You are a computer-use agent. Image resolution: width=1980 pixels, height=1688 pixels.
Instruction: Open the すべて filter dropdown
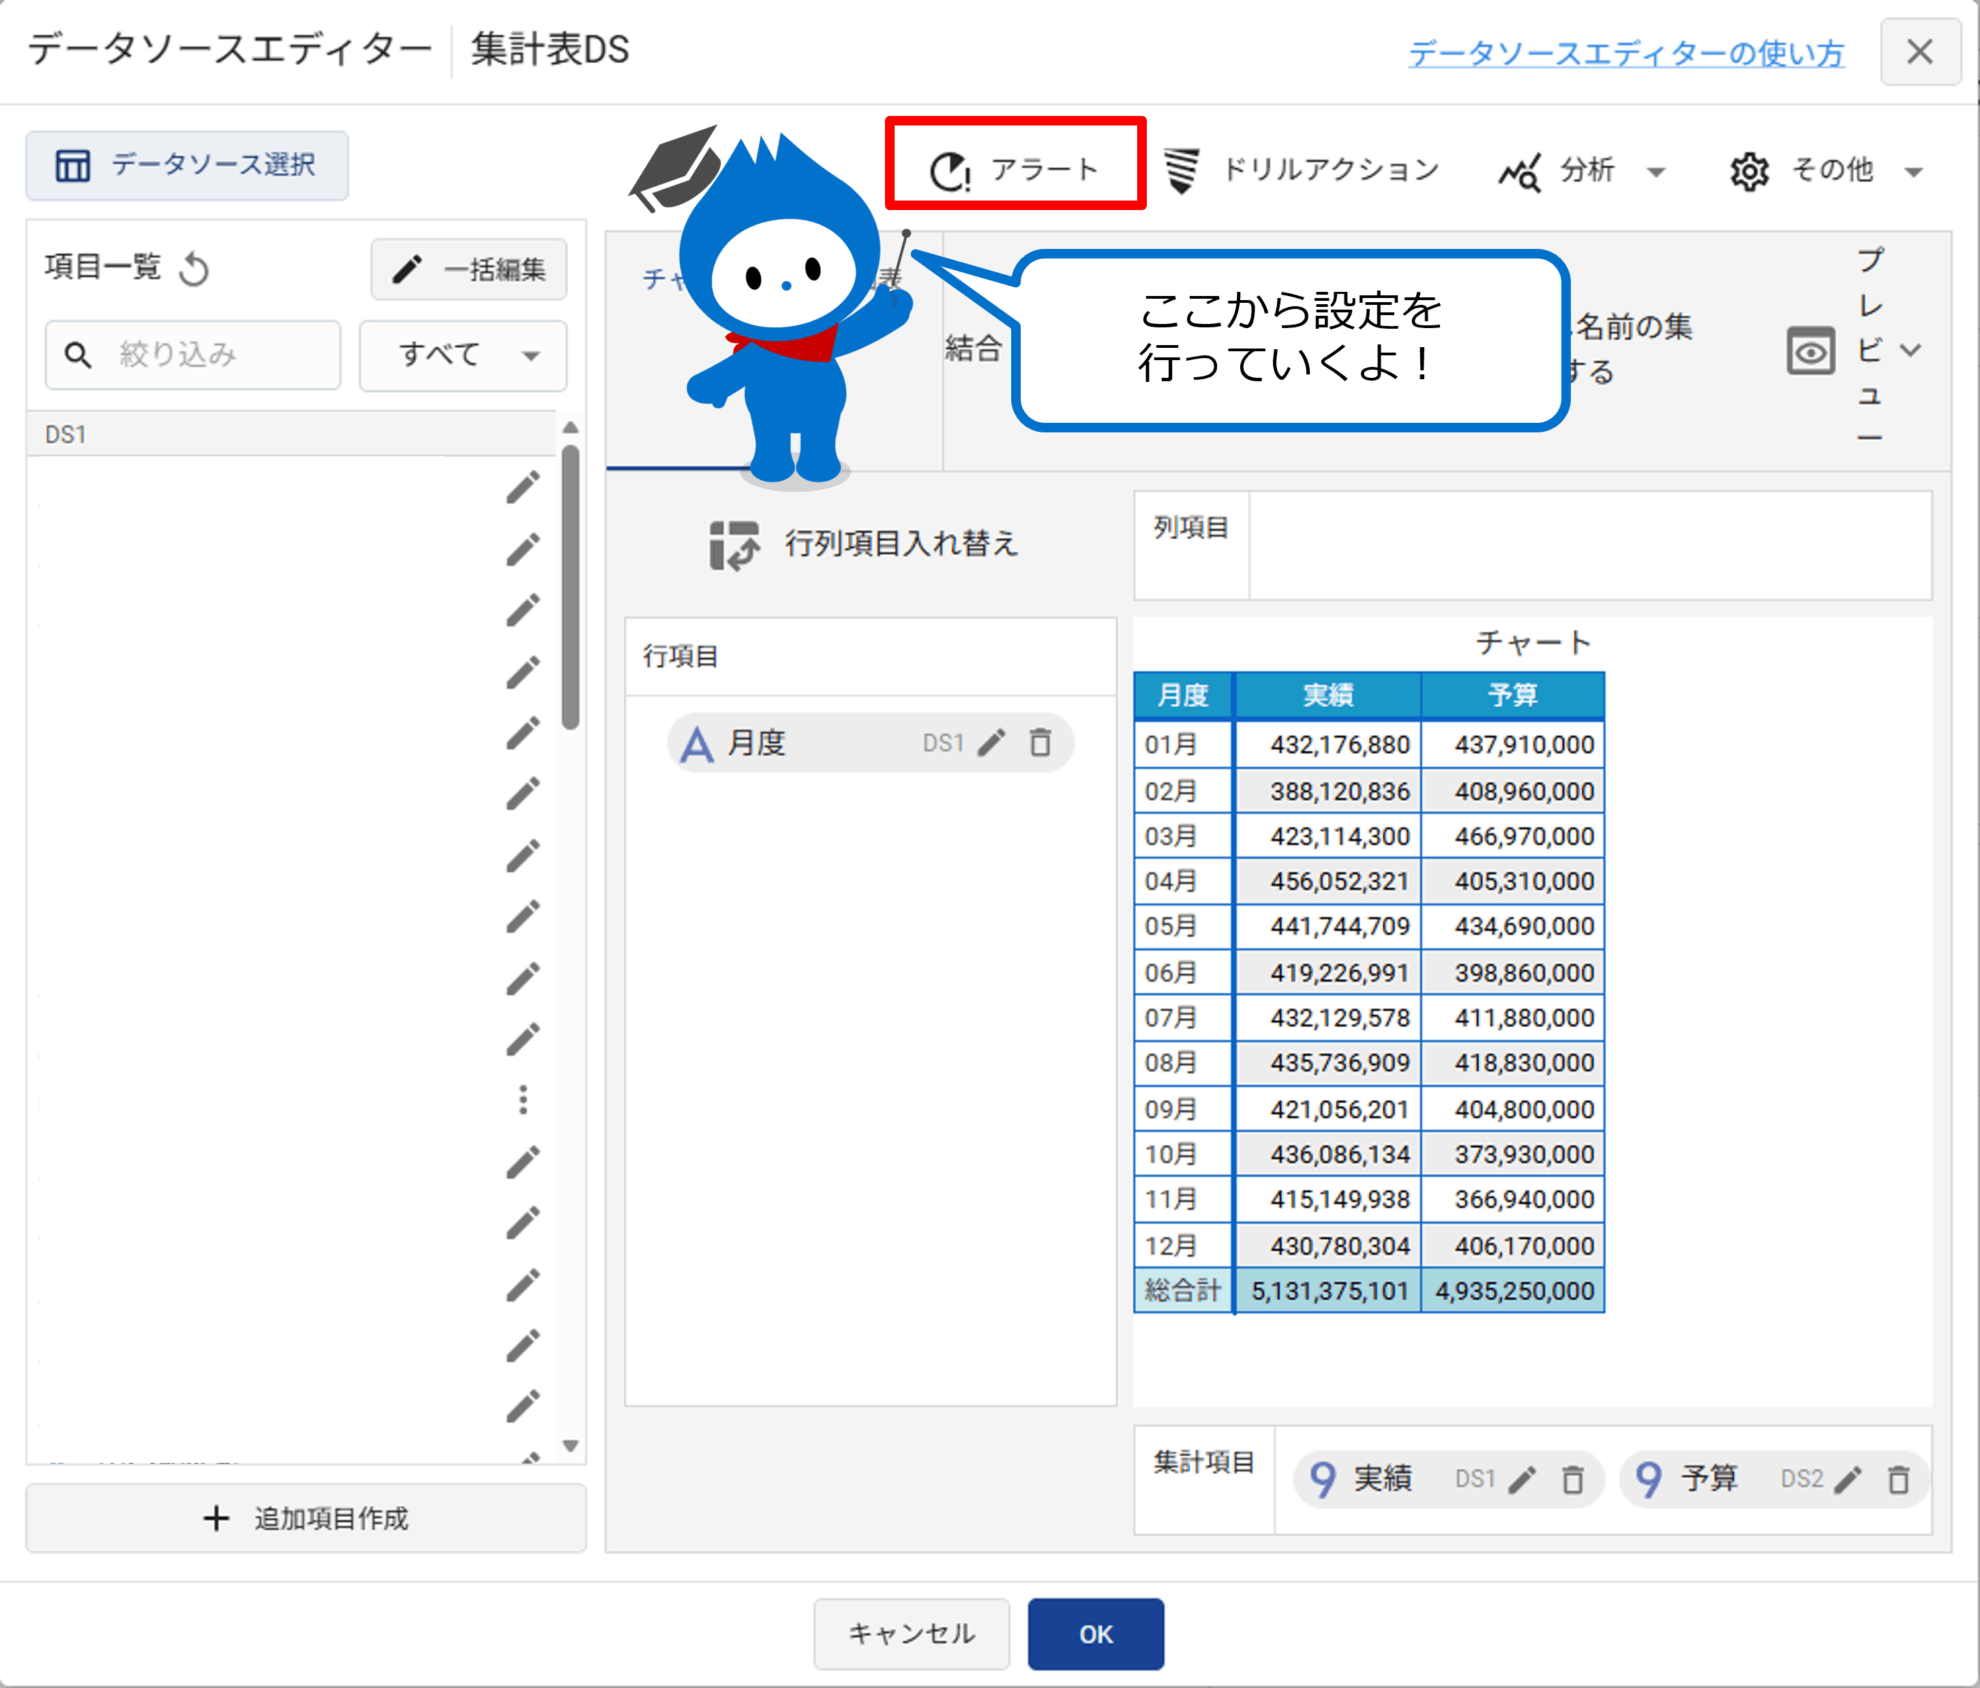[463, 355]
